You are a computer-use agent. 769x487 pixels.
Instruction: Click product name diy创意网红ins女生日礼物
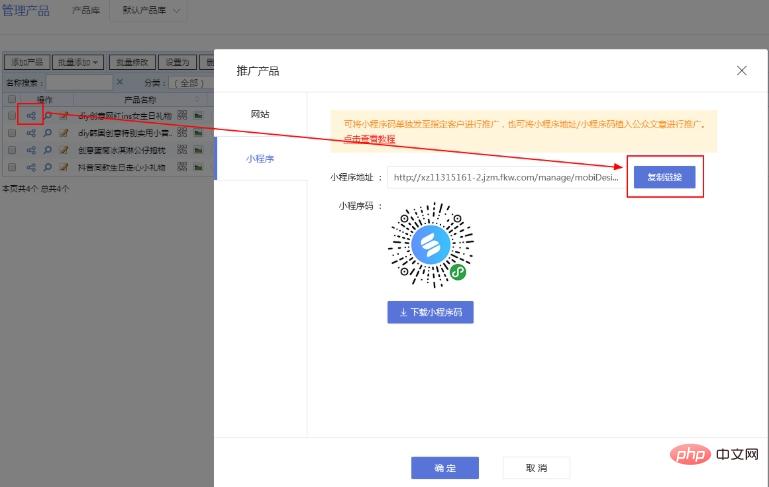[x=125, y=116]
